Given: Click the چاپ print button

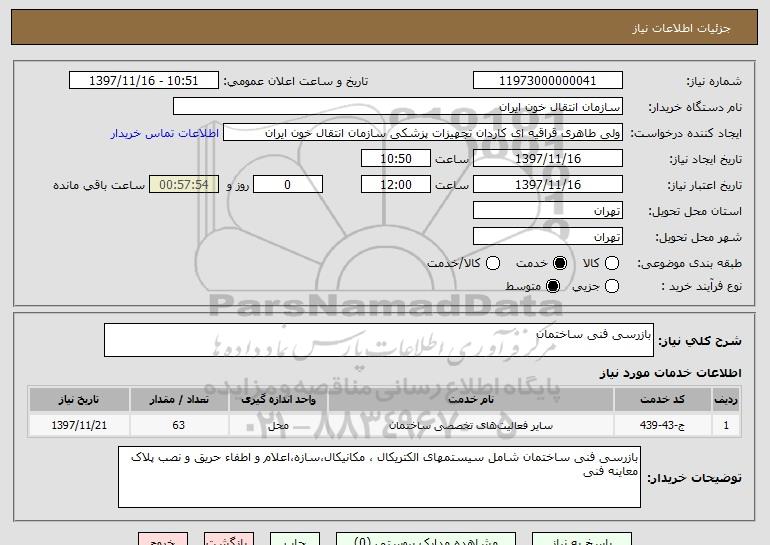Looking at the screenshot, I should coord(295,539).
